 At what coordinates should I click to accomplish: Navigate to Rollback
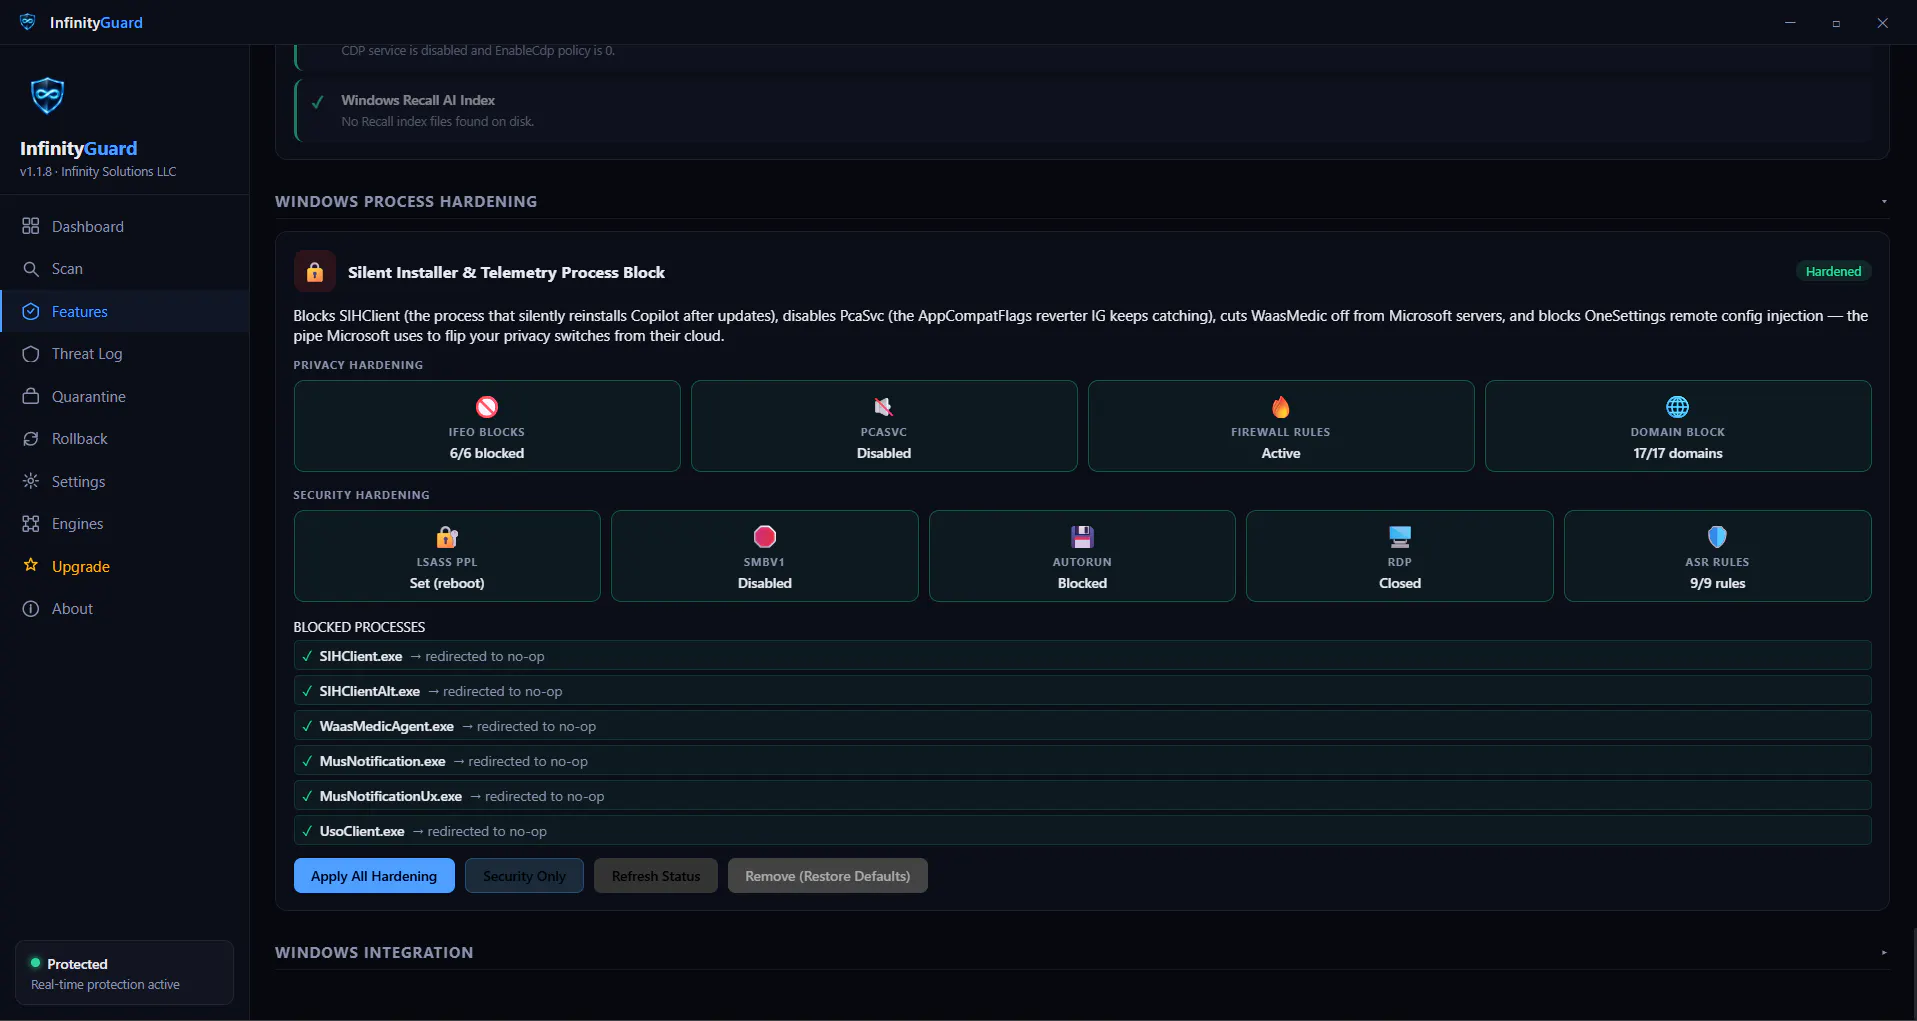125,439
